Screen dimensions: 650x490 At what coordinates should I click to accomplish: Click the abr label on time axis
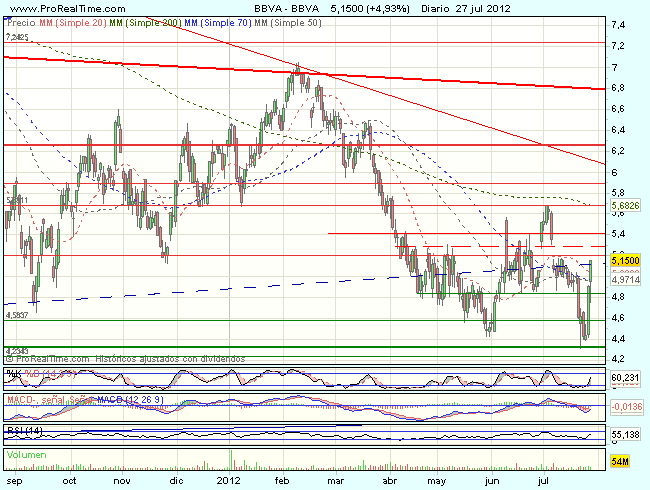coord(390,481)
